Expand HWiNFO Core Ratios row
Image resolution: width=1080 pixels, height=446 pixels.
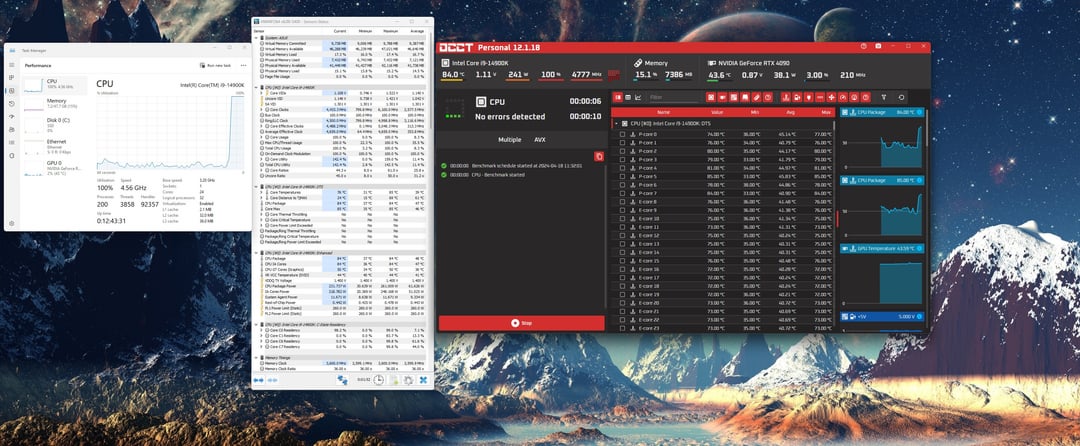[261, 170]
